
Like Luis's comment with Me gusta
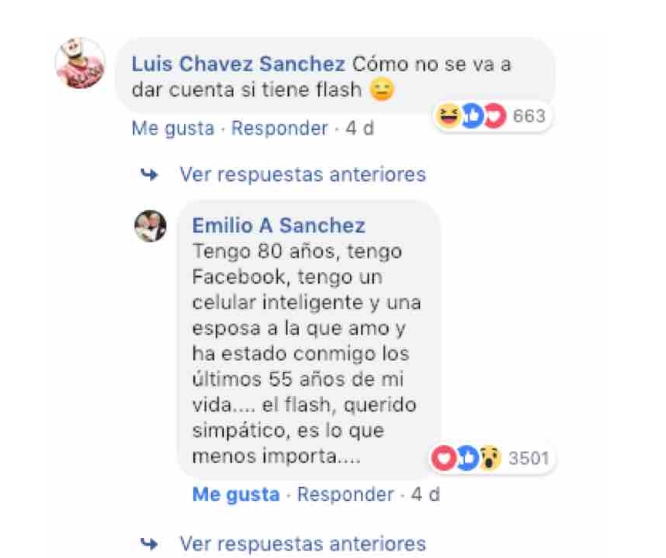click(173, 128)
